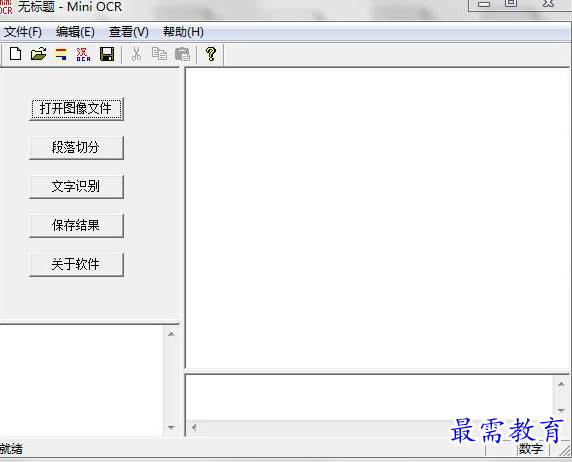Image resolution: width=572 pixels, height=462 pixels.
Task: Open the 文件(F) menu
Action: pyautogui.click(x=23, y=32)
